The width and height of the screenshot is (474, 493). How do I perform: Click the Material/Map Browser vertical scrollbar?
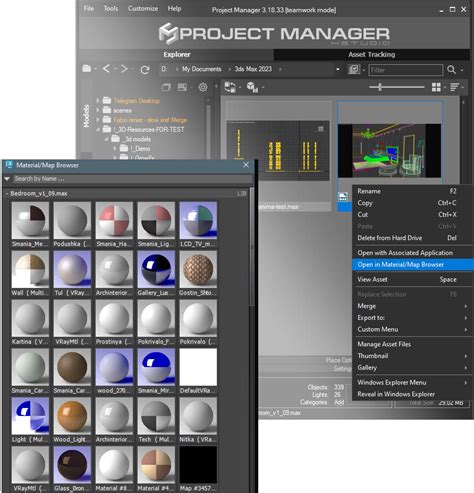coord(252,247)
